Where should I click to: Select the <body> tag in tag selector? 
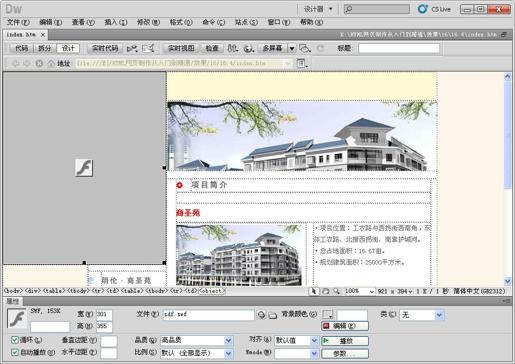(13, 291)
